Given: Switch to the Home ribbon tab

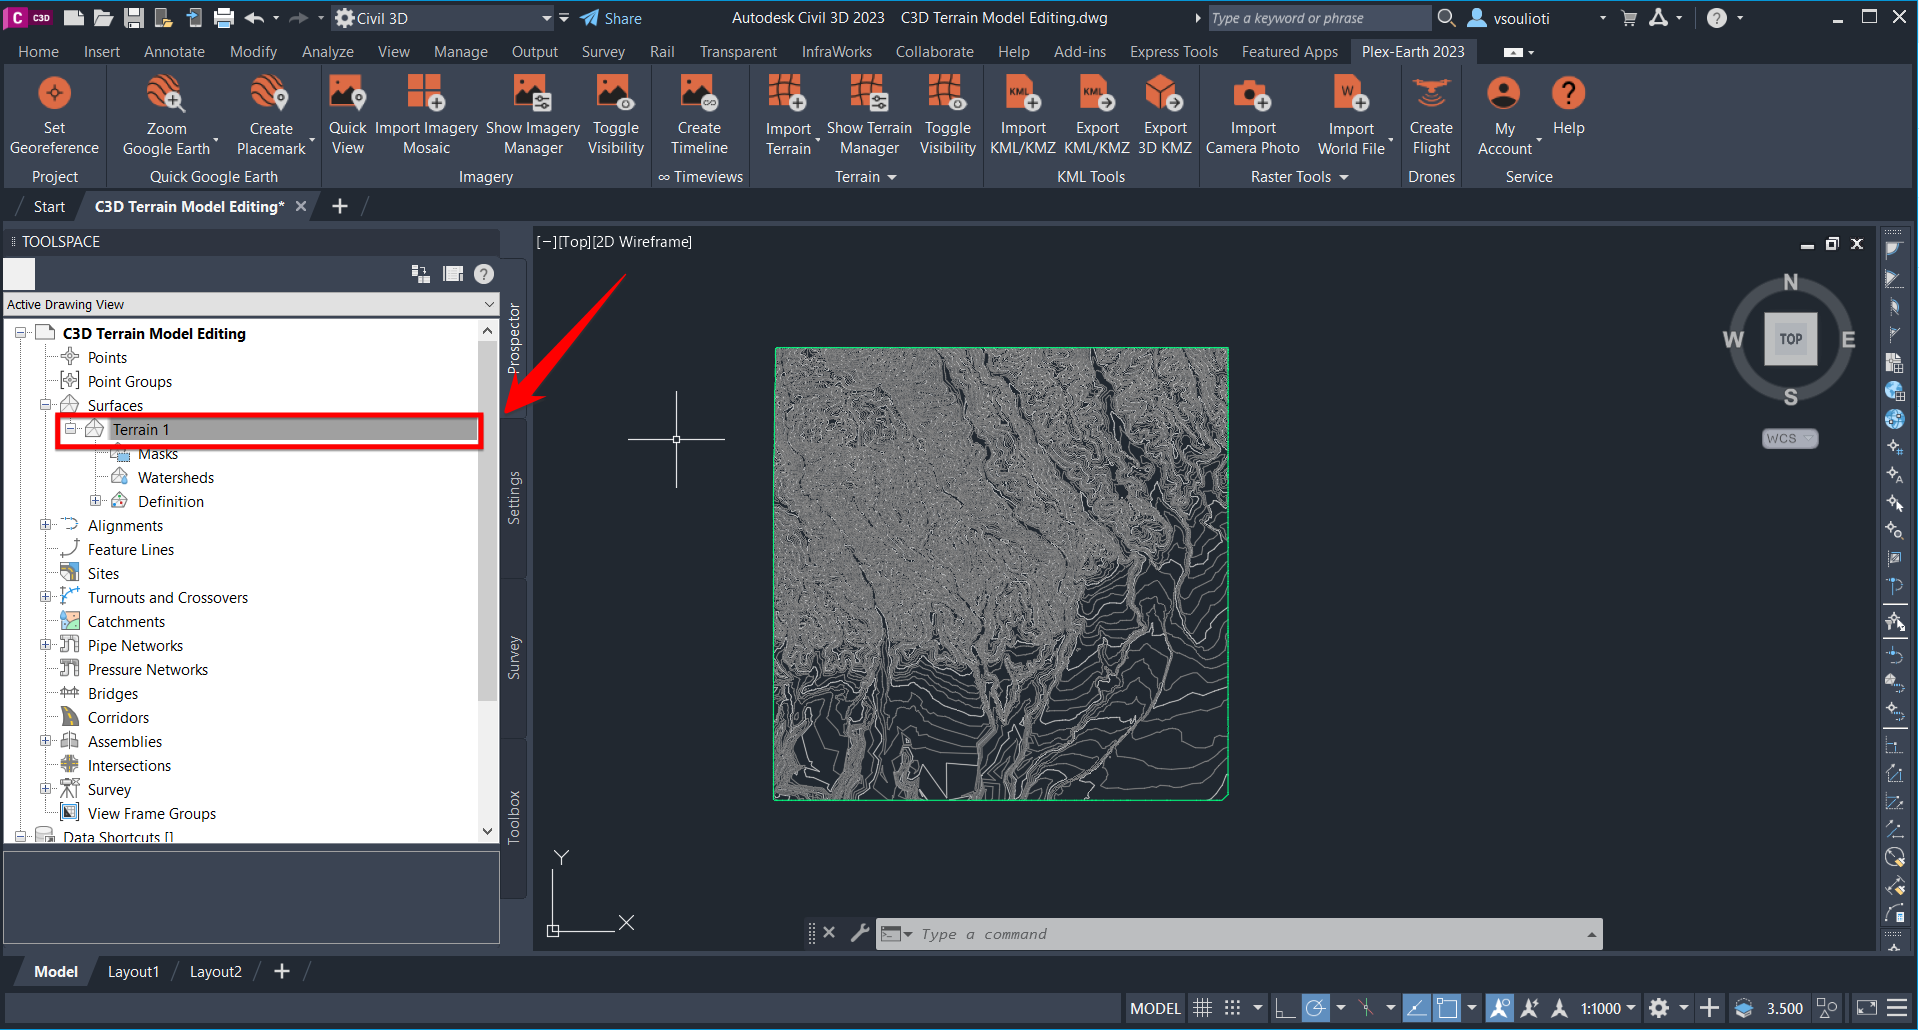Looking at the screenshot, I should tap(38, 52).
